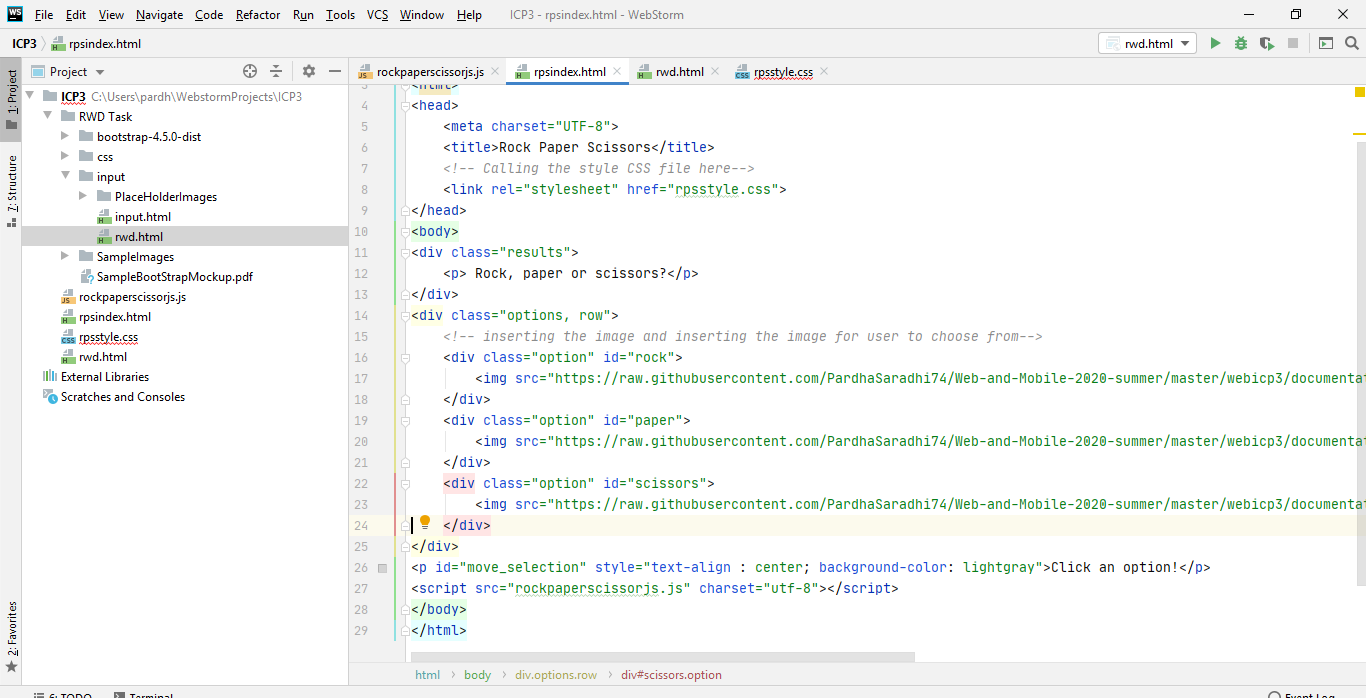The height and width of the screenshot is (698, 1366).
Task: Click 'html' in the bottom breadcrumb
Action: (x=427, y=675)
